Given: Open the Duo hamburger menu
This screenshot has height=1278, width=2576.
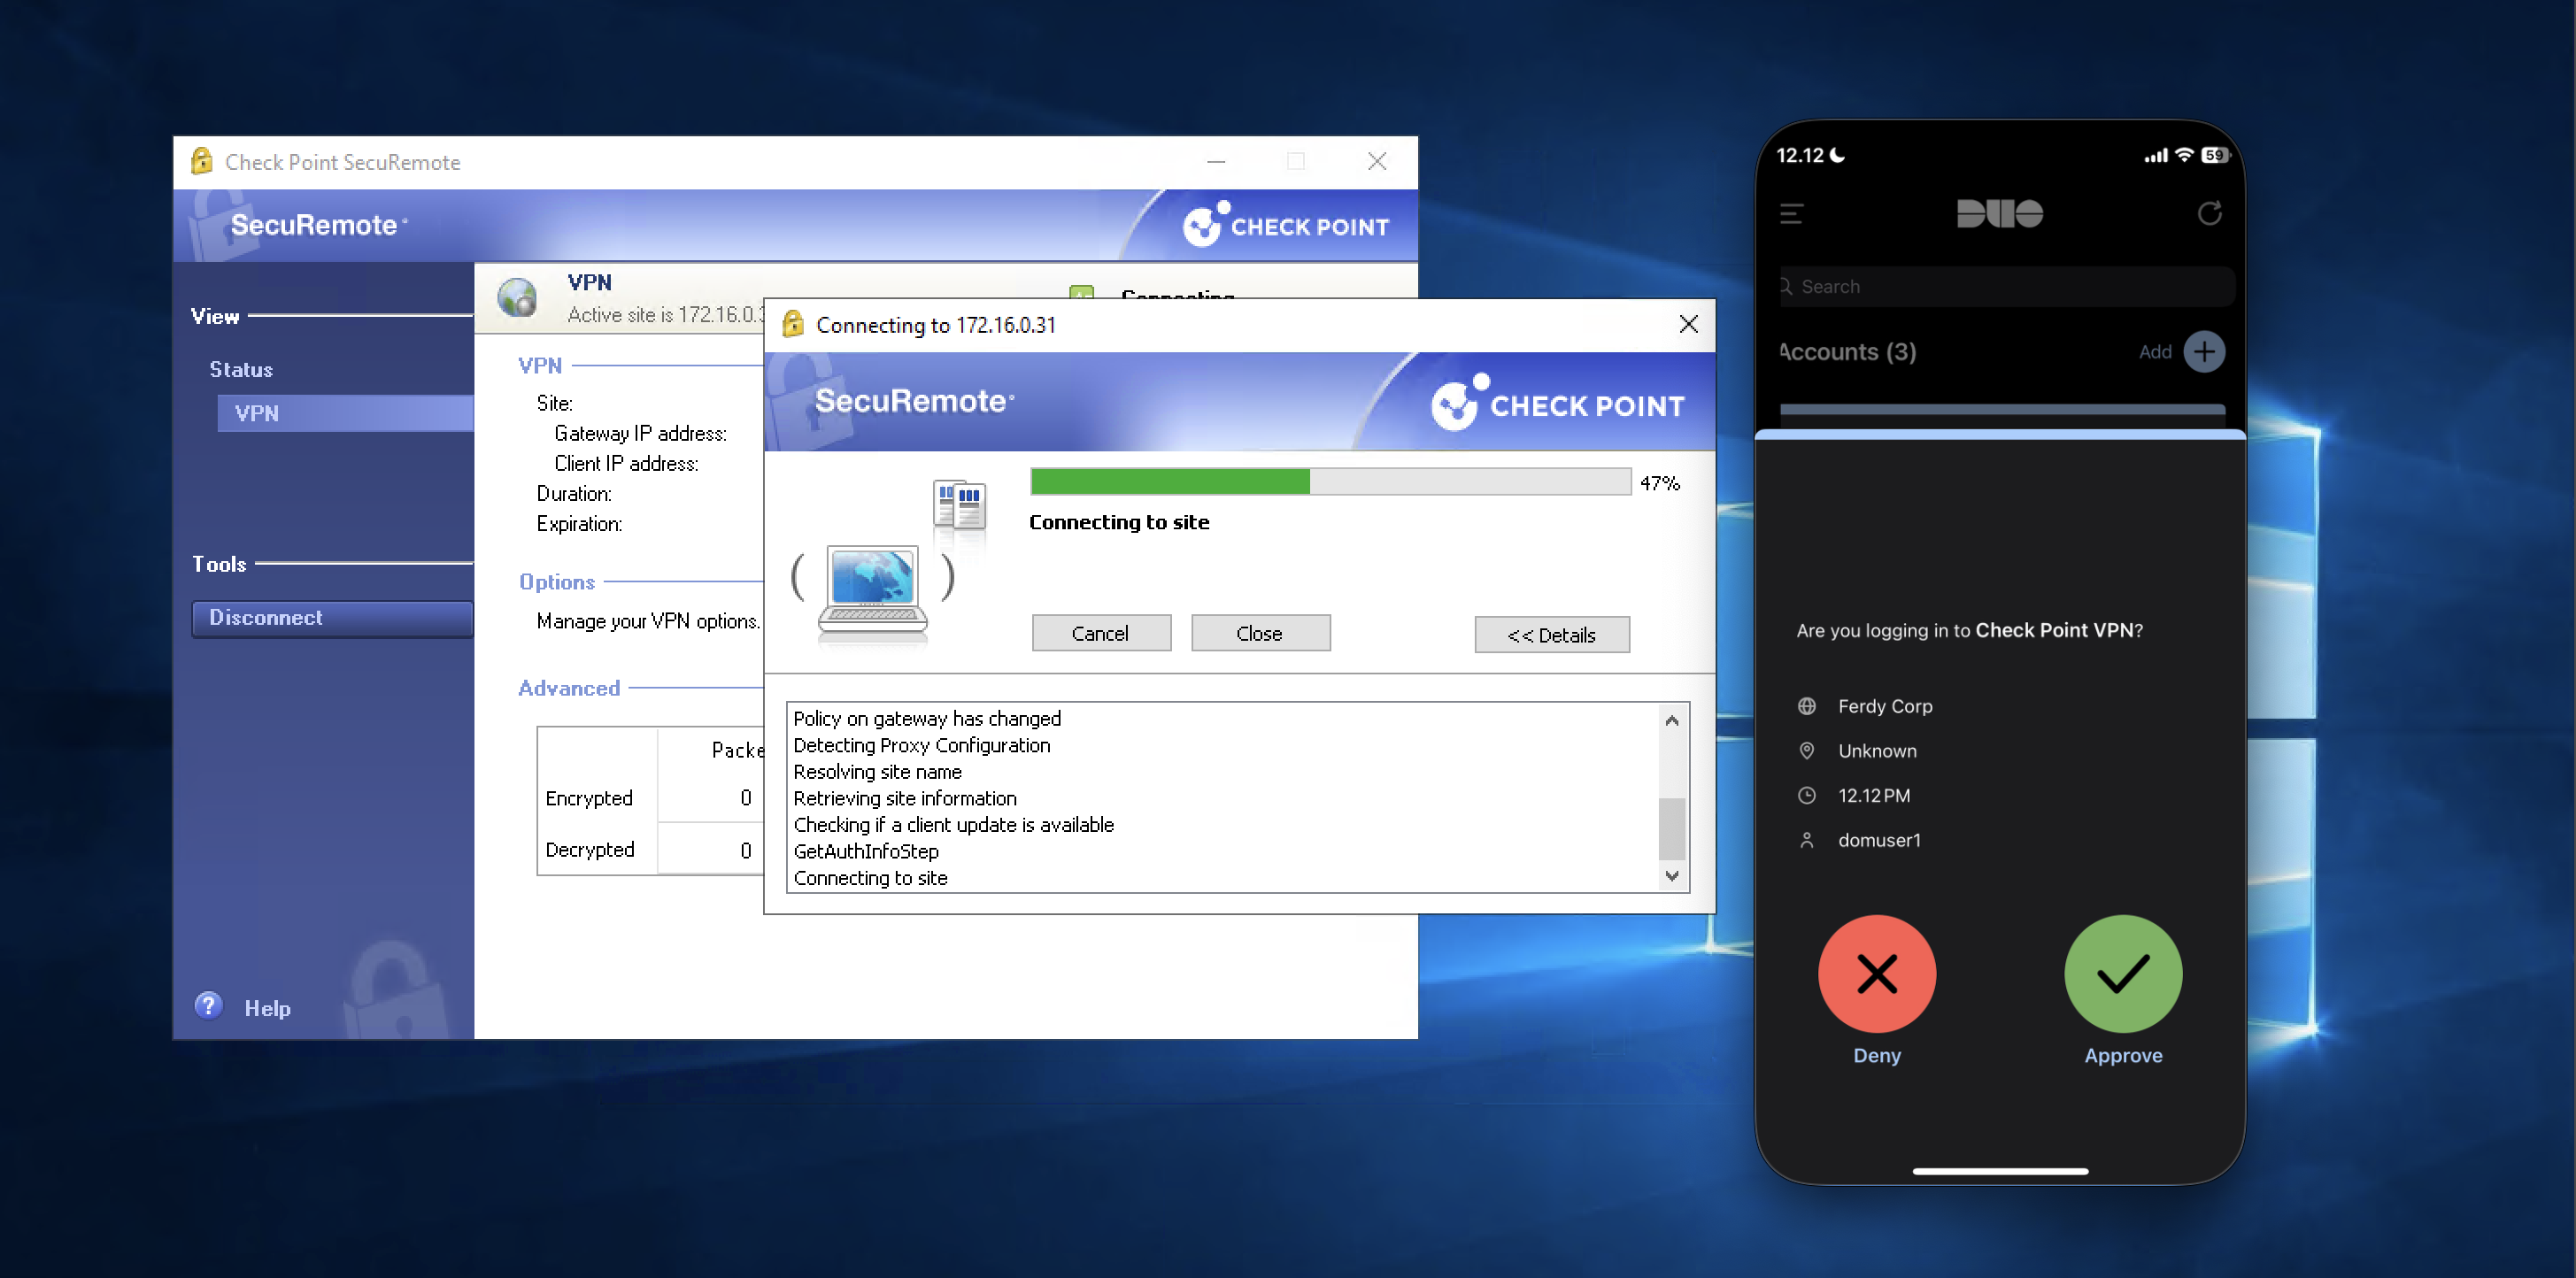Looking at the screenshot, I should tap(1791, 213).
